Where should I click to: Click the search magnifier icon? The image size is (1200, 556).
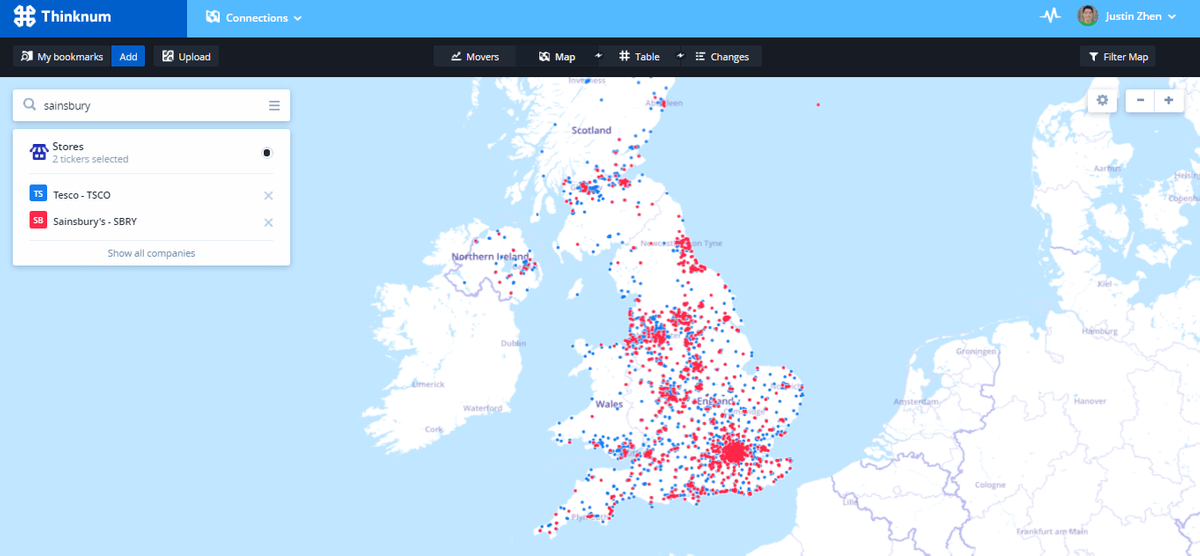point(29,105)
